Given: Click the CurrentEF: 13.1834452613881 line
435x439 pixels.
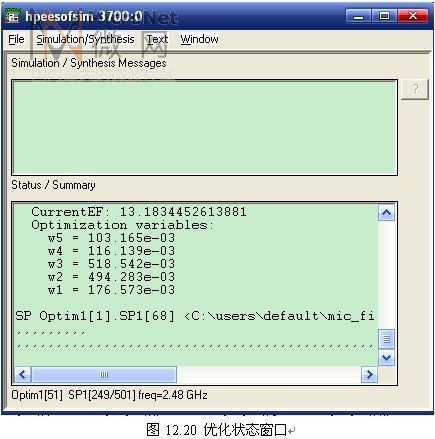Looking at the screenshot, I should [x=139, y=212].
